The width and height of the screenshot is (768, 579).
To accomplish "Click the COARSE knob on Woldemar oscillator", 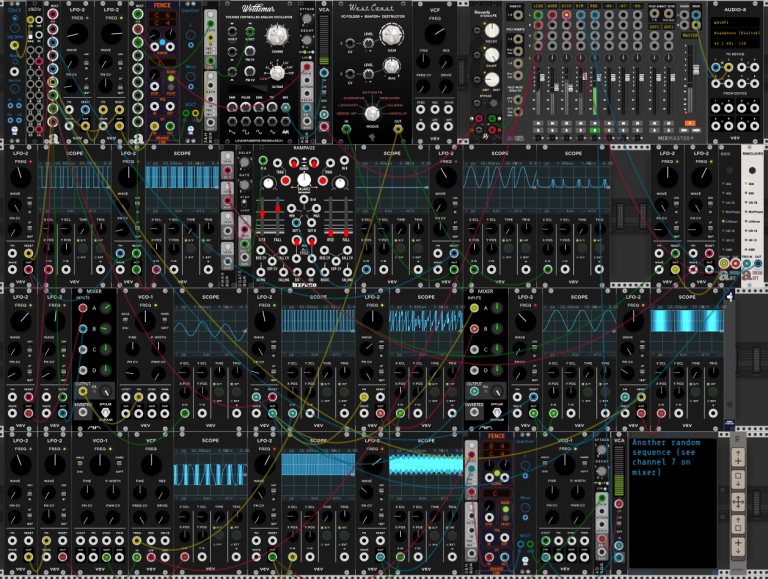I will [x=277, y=35].
